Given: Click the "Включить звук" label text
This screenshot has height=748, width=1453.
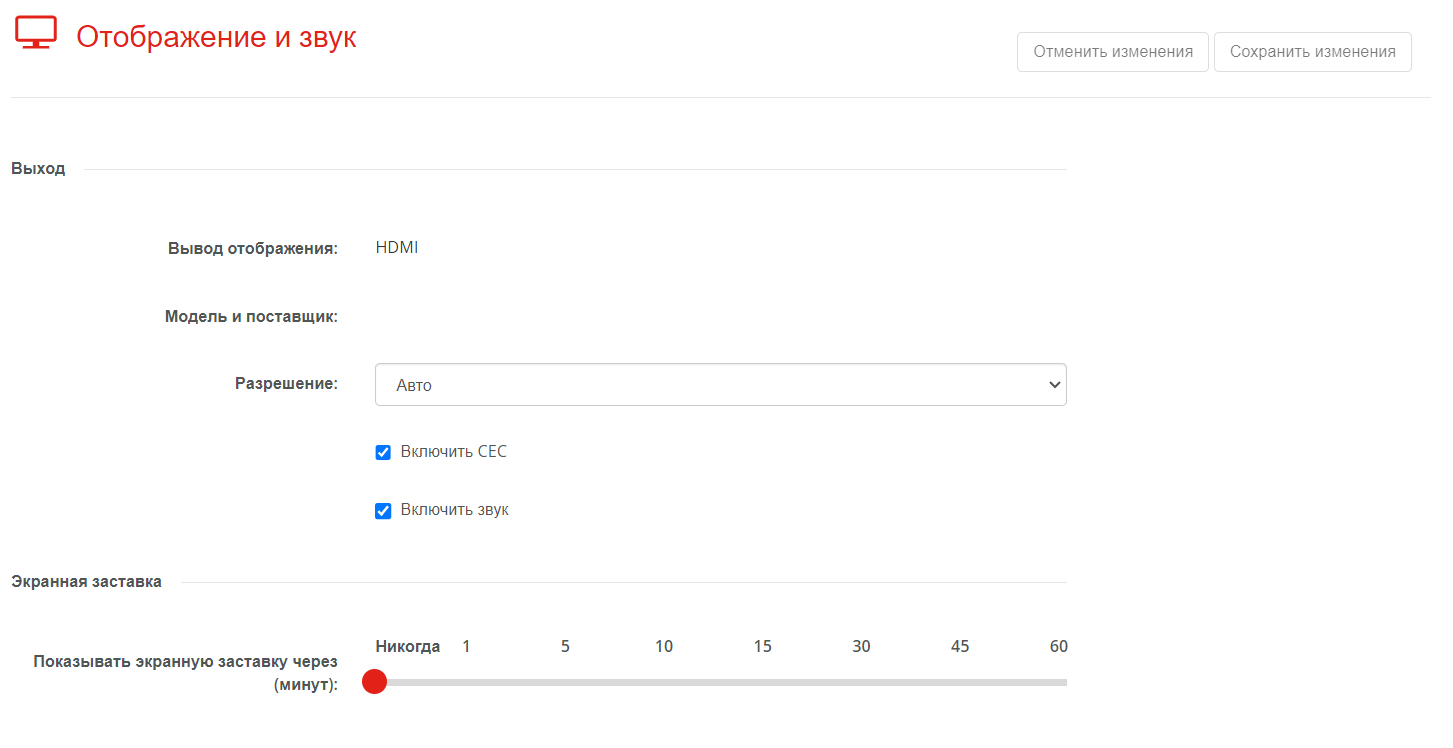Looking at the screenshot, I should pyautogui.click(x=455, y=509).
